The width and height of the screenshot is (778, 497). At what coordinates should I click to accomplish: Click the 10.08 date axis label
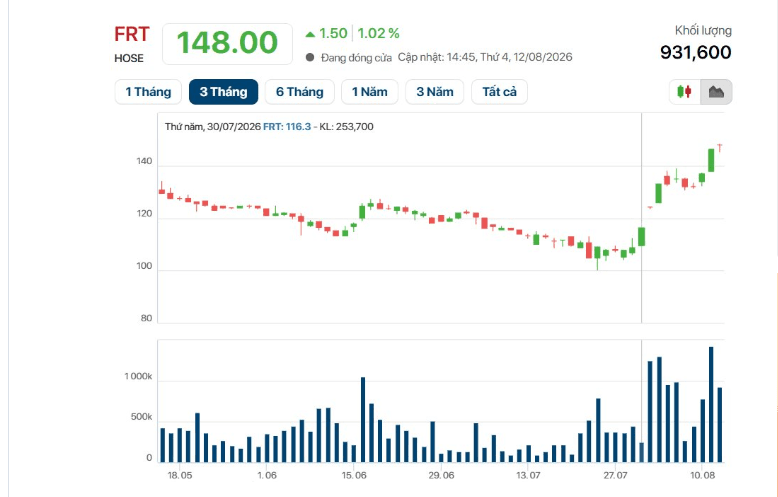point(703,475)
